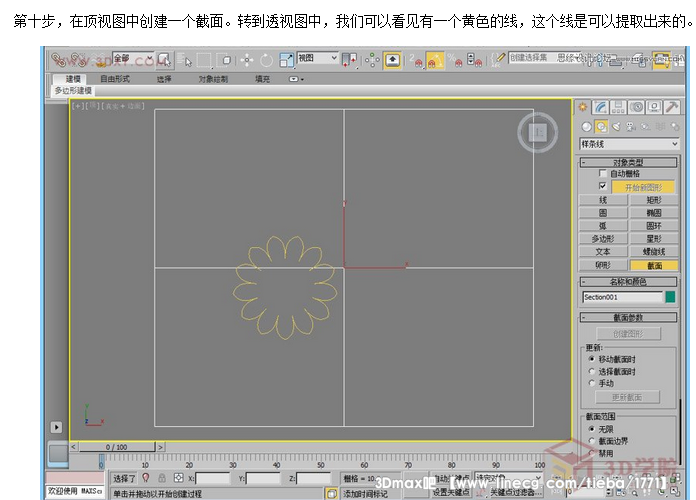
Task: Open the 视图 reference coordinate dropdown
Action: click(x=317, y=58)
